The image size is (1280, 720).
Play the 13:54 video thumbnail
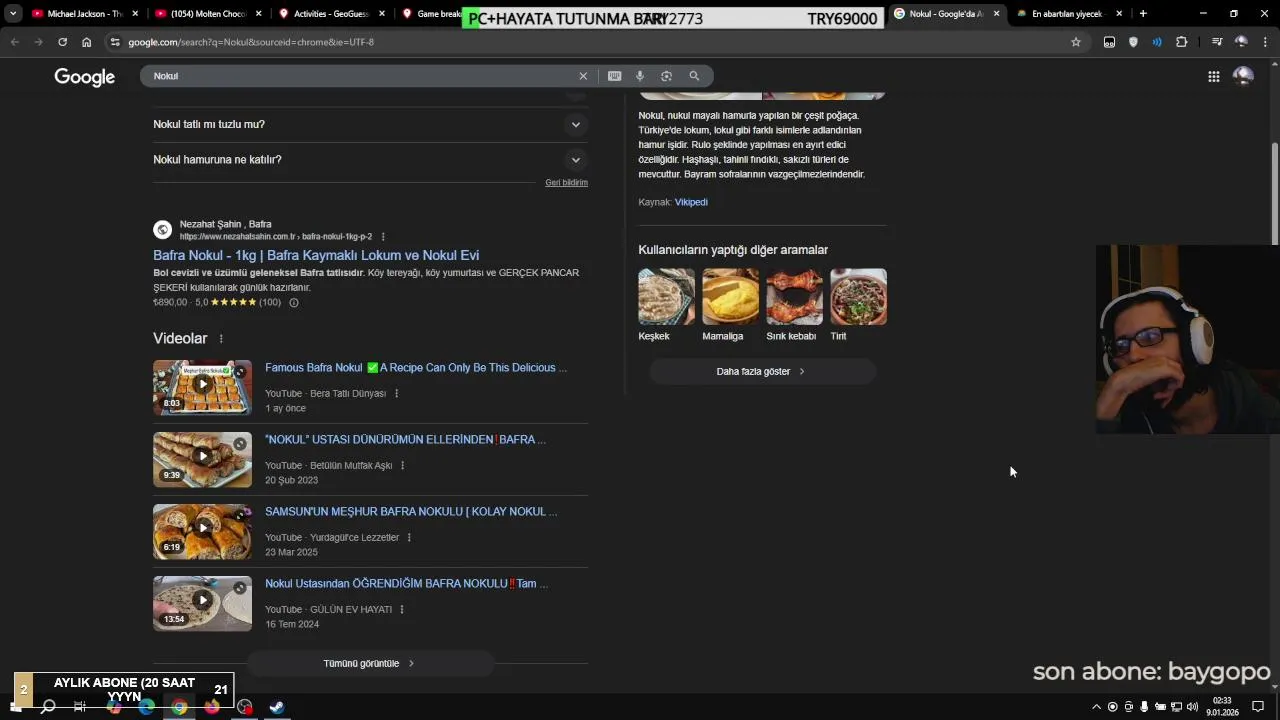click(202, 604)
